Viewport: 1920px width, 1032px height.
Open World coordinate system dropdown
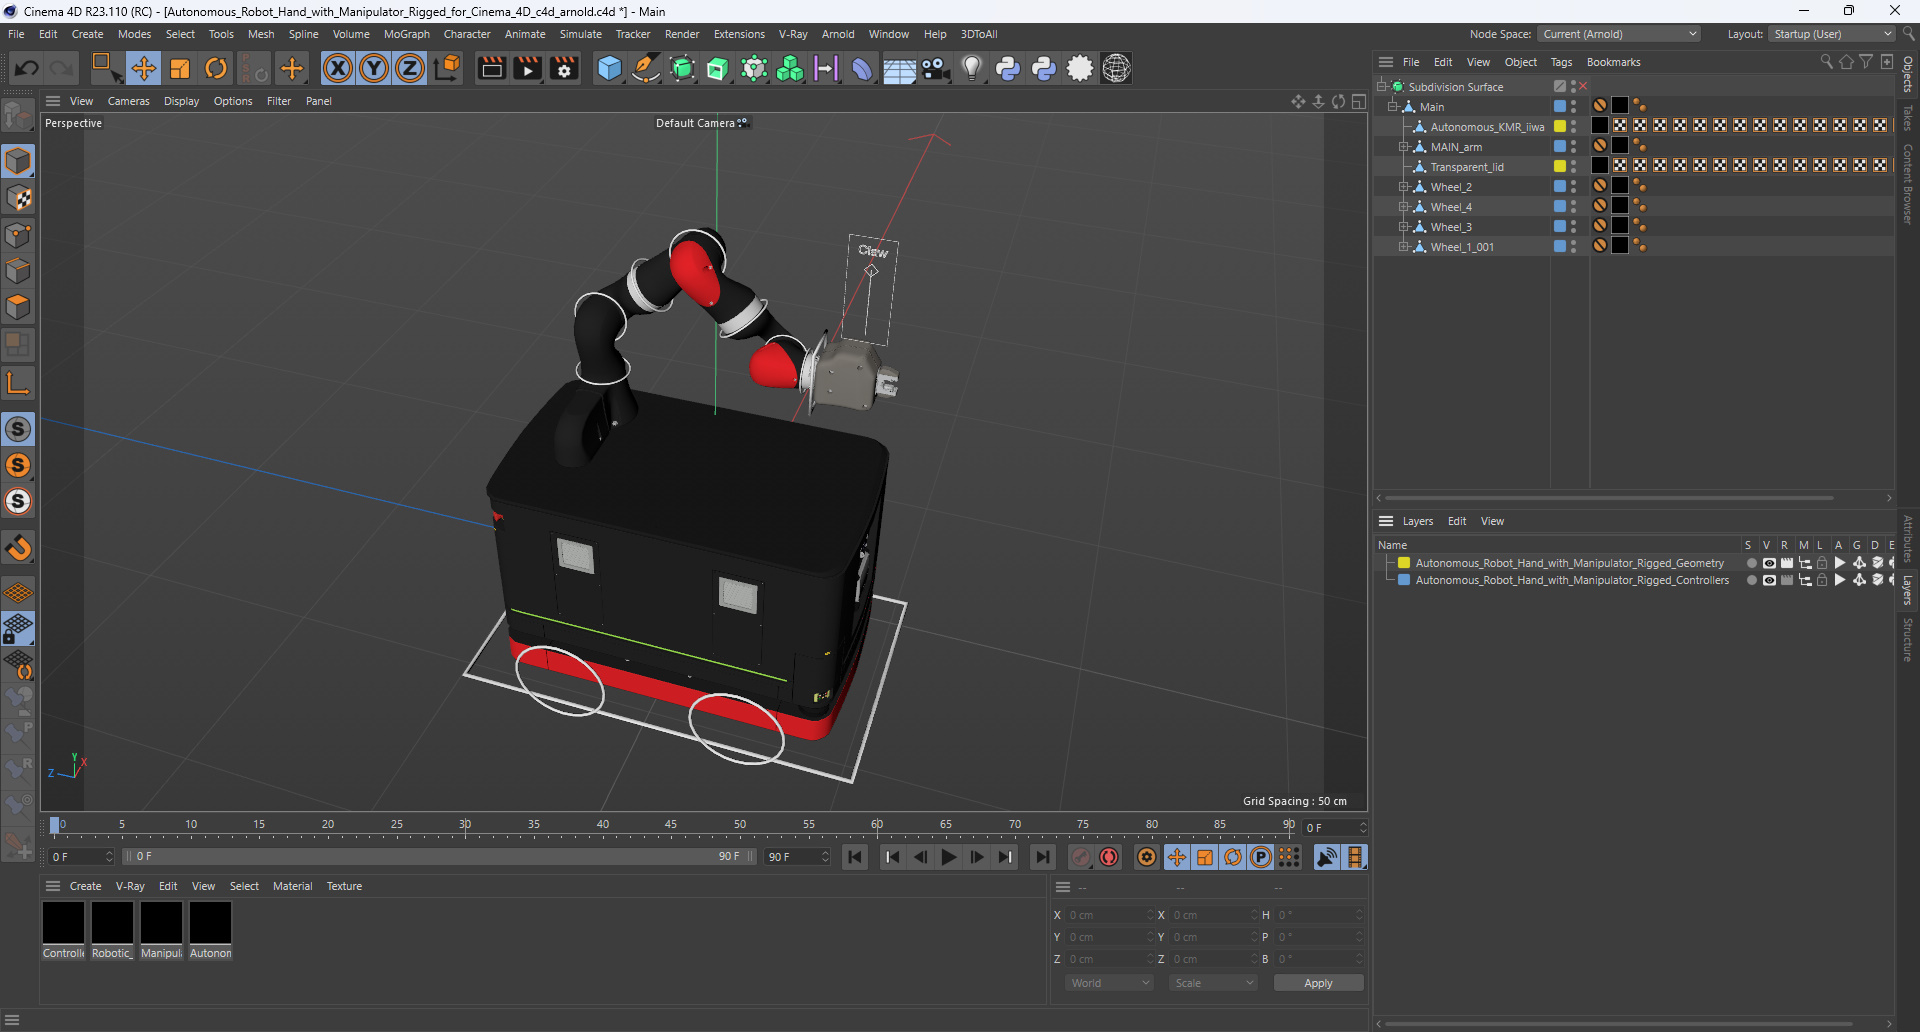1109,983
